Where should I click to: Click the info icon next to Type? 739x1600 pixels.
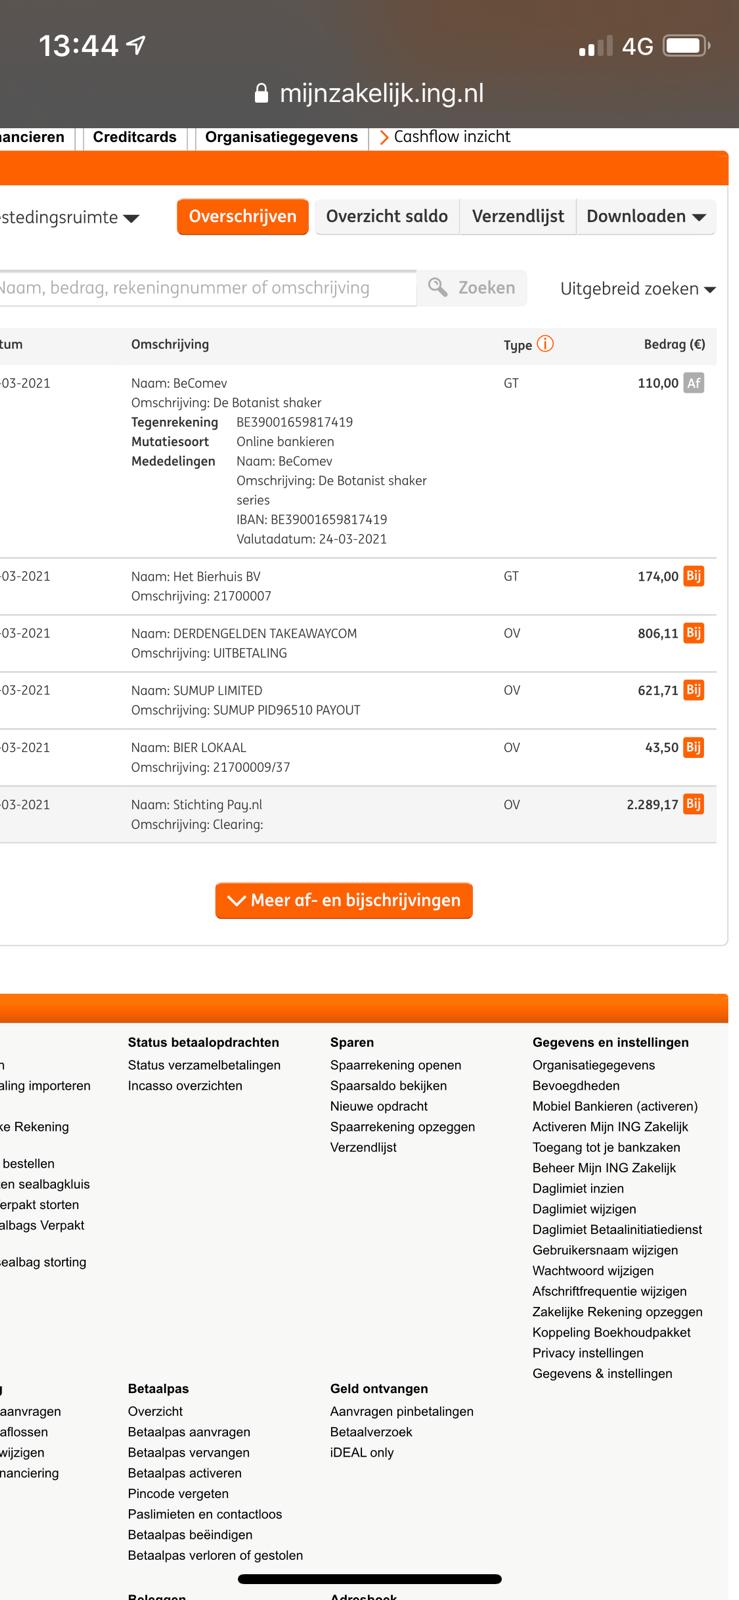coord(545,344)
